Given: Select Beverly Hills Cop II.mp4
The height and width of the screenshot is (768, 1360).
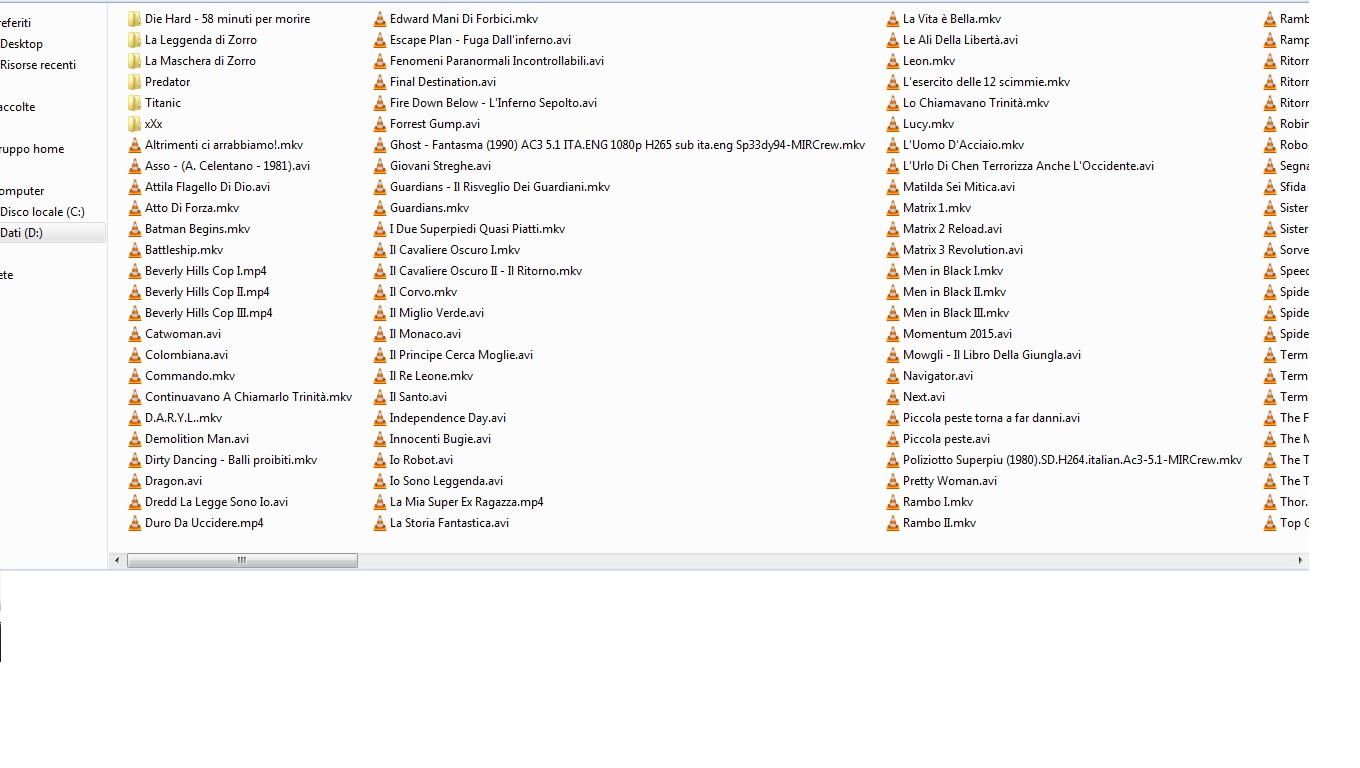Looking at the screenshot, I should tap(207, 292).
